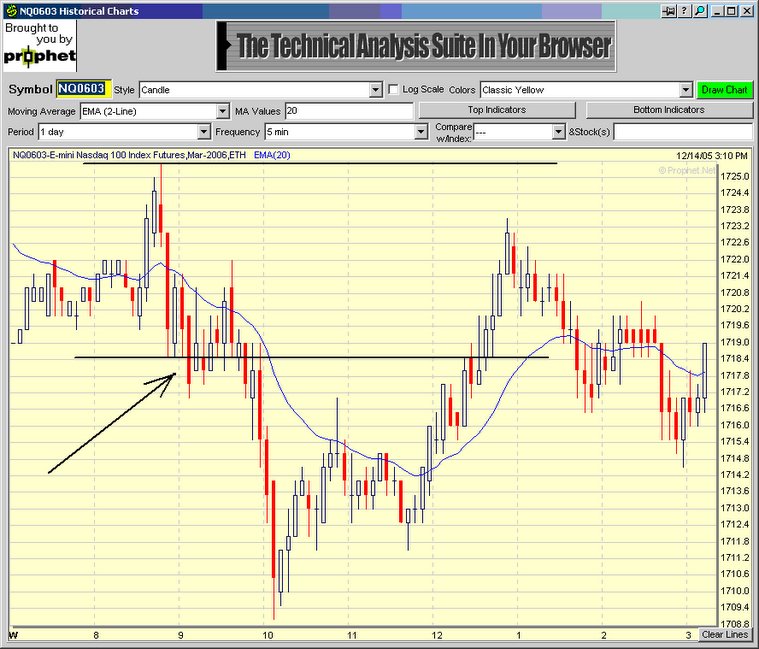The image size is (759, 649).
Task: Click the 8 hour label on time axis
Action: tap(96, 635)
